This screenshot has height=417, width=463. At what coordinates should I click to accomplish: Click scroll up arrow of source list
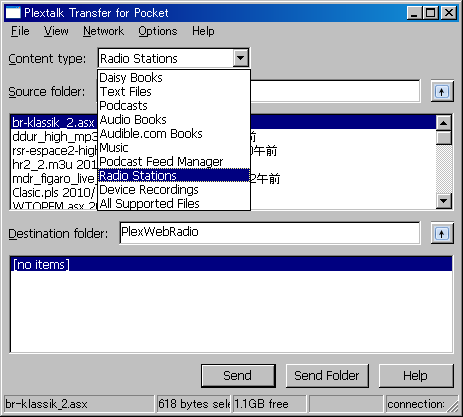(444, 123)
